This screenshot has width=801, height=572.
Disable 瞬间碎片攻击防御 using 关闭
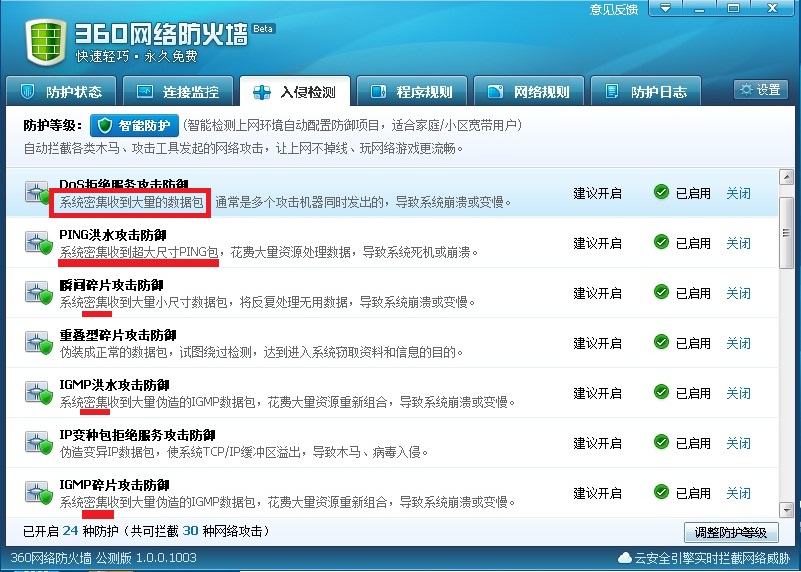(739, 294)
